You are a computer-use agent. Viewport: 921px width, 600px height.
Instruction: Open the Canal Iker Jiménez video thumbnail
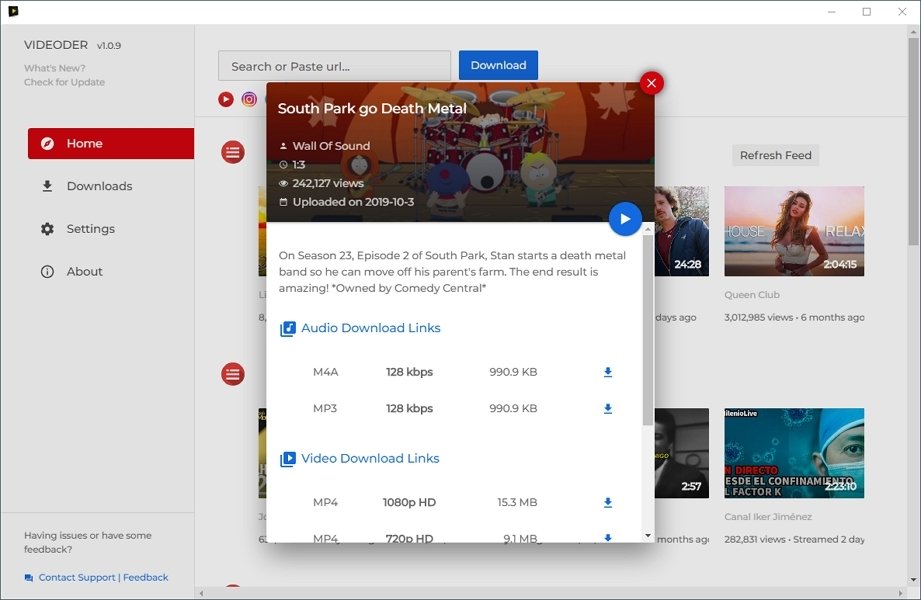(794, 453)
